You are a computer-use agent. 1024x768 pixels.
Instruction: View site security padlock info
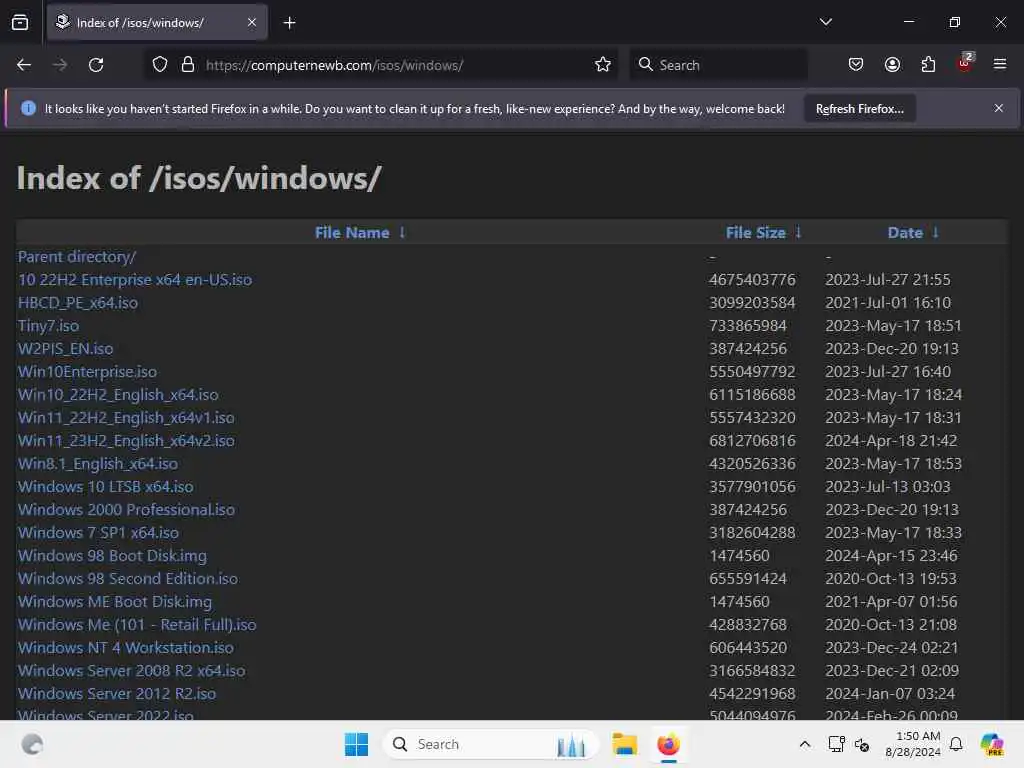[188, 65]
